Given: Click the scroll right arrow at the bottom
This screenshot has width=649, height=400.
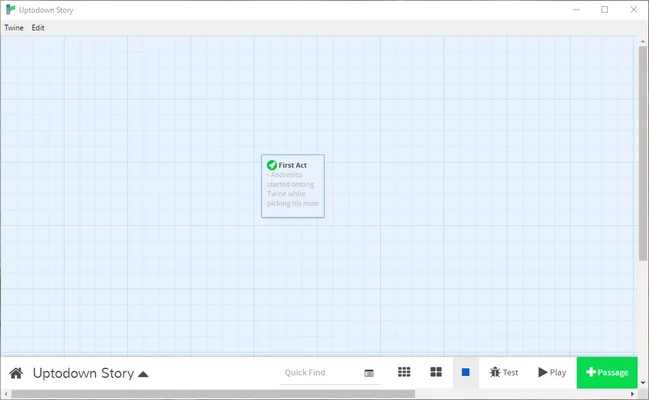Looking at the screenshot, I should click(632, 394).
